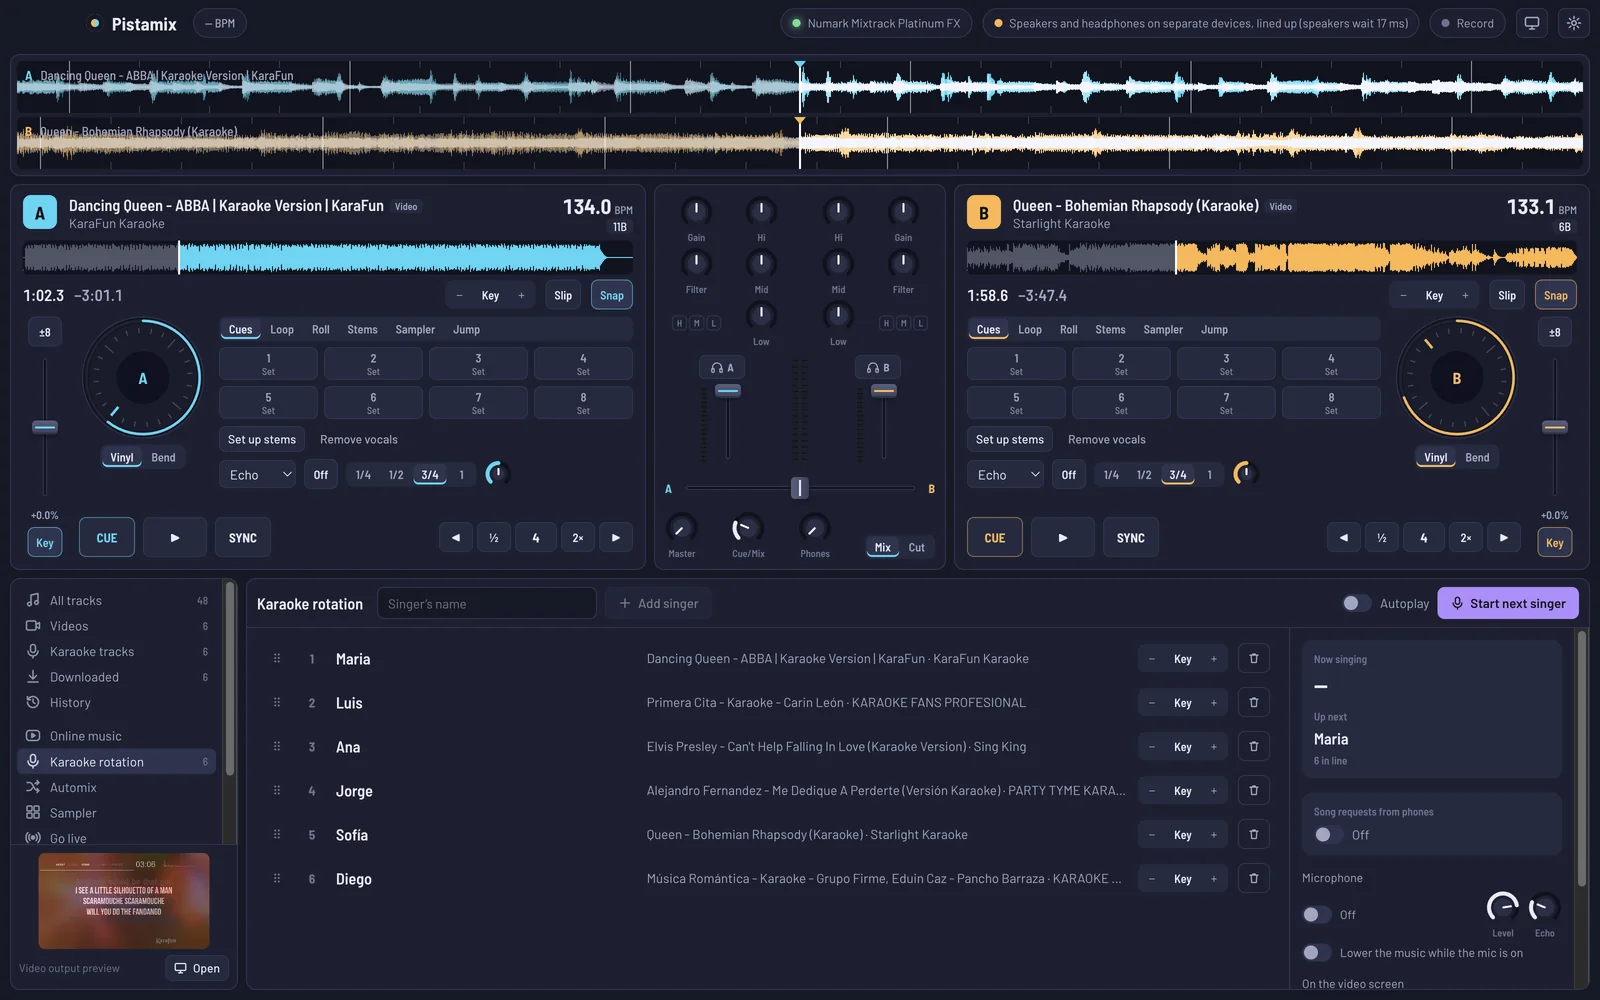The height and width of the screenshot is (1000, 1600).
Task: Toggle the Autoplay switch
Action: (1357, 603)
